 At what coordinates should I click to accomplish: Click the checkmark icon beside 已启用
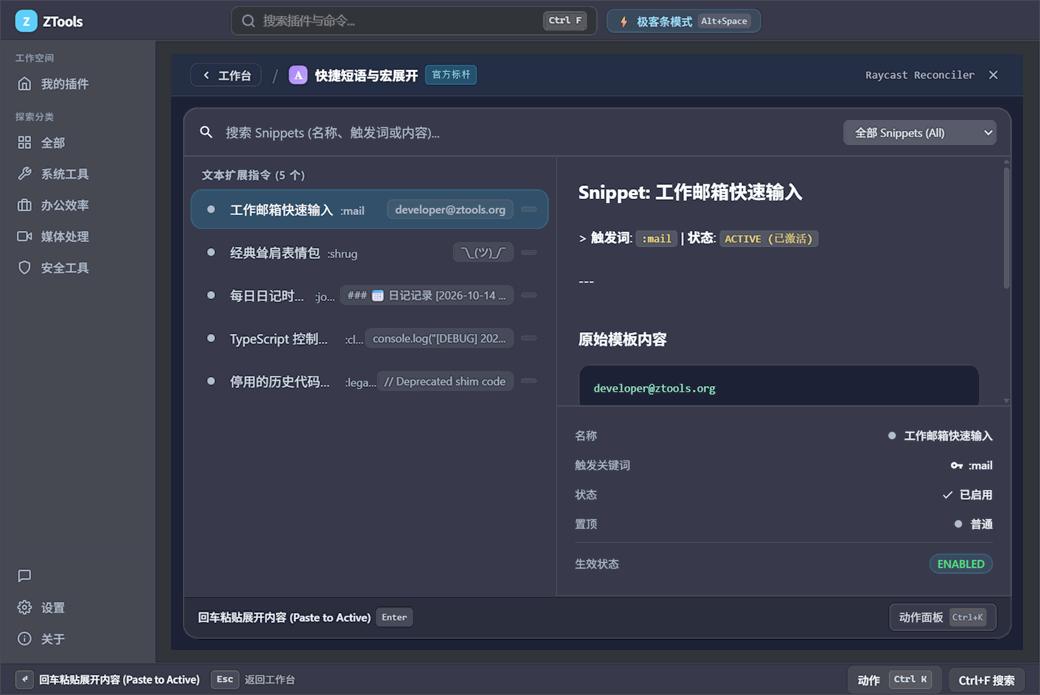click(x=948, y=495)
